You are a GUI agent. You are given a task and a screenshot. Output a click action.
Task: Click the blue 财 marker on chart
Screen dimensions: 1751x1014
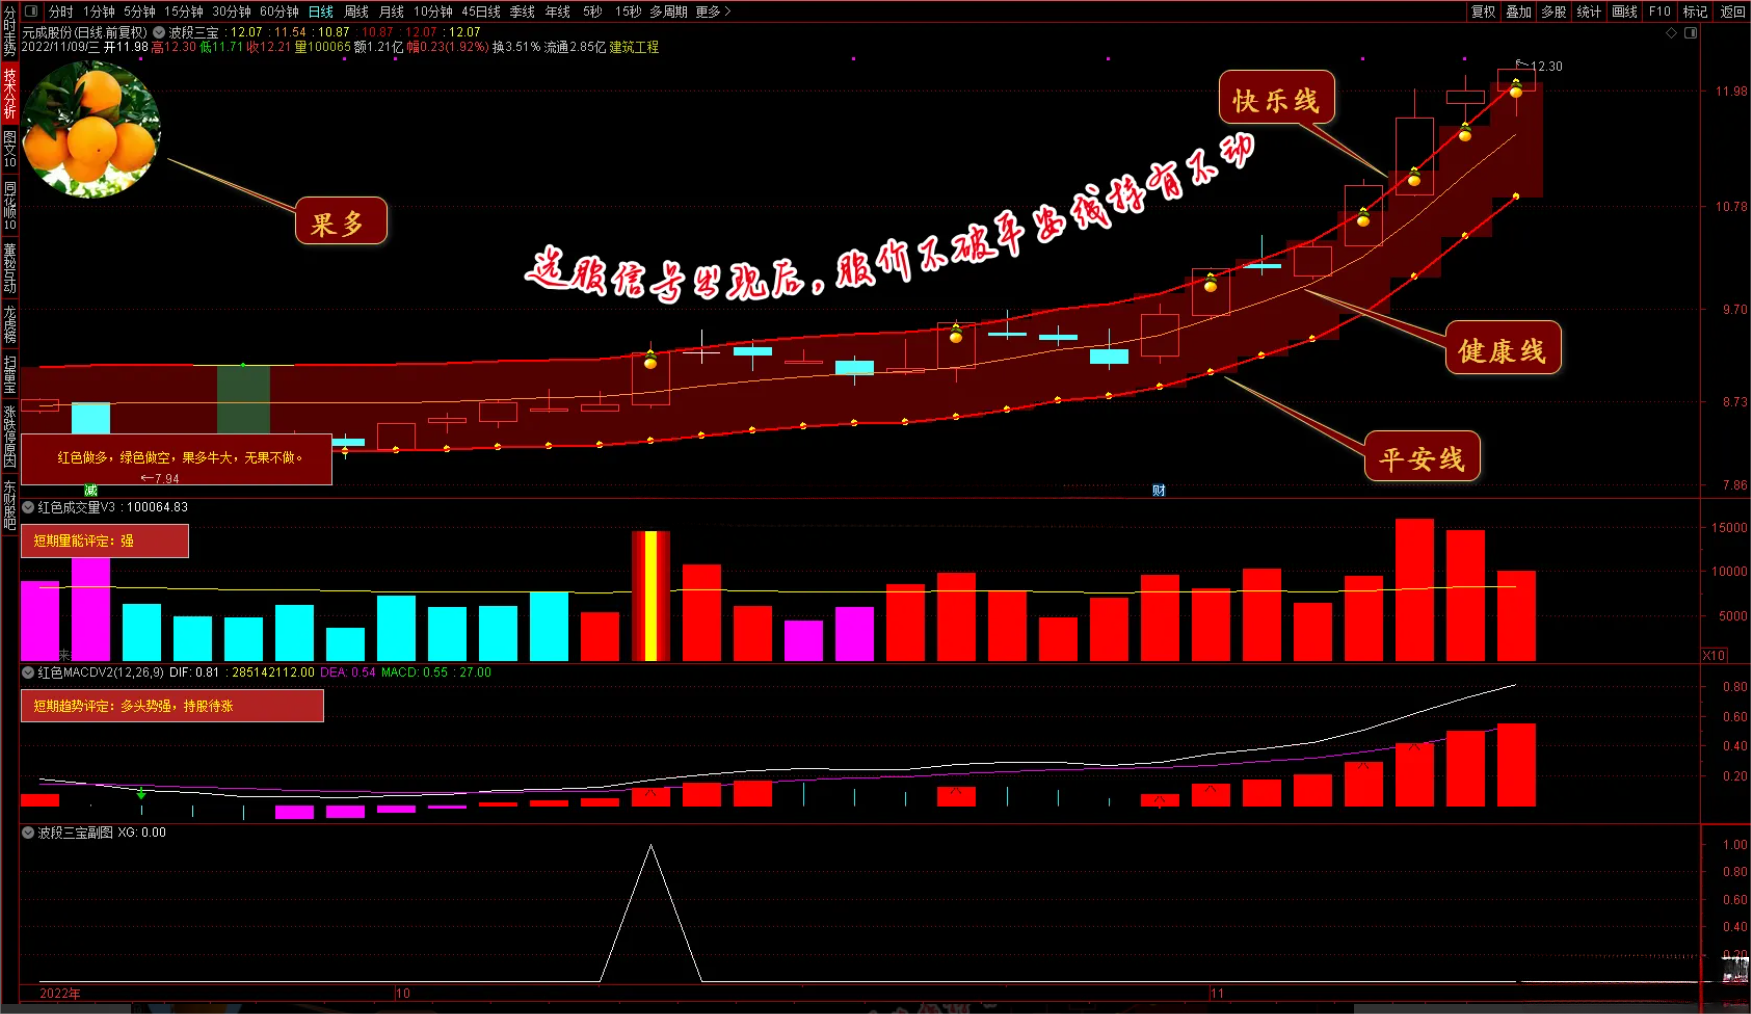tap(1158, 490)
